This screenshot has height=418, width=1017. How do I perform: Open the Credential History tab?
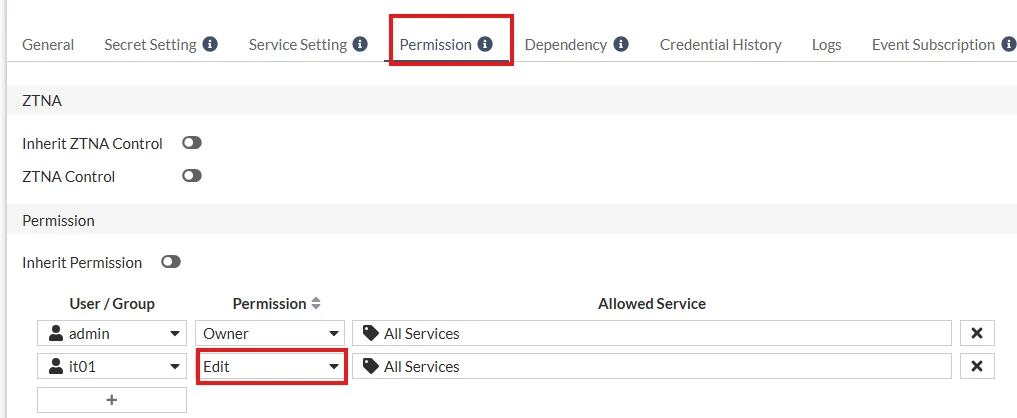(x=721, y=45)
